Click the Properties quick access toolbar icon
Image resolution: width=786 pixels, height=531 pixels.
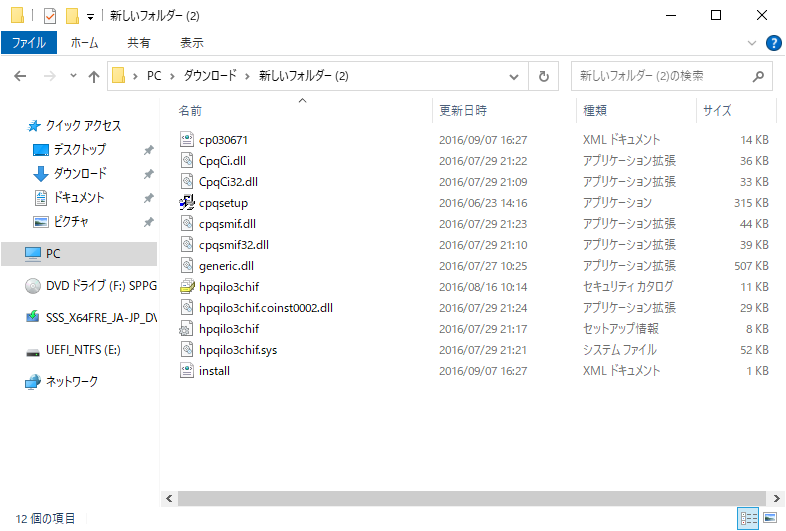pyautogui.click(x=50, y=16)
